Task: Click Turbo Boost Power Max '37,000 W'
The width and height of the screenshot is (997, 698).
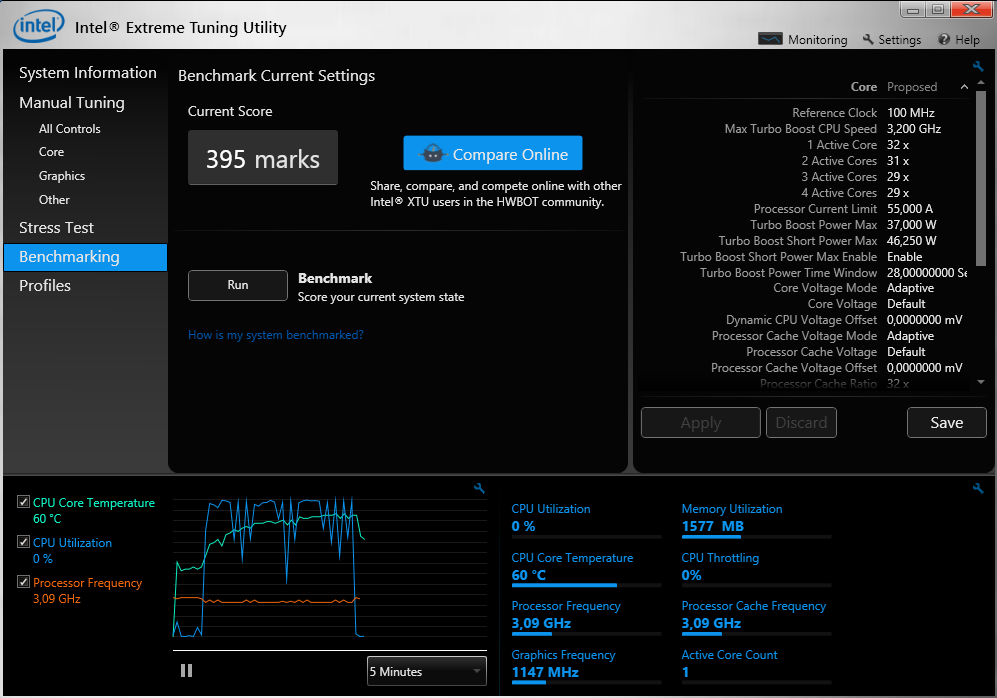Action: (912, 224)
